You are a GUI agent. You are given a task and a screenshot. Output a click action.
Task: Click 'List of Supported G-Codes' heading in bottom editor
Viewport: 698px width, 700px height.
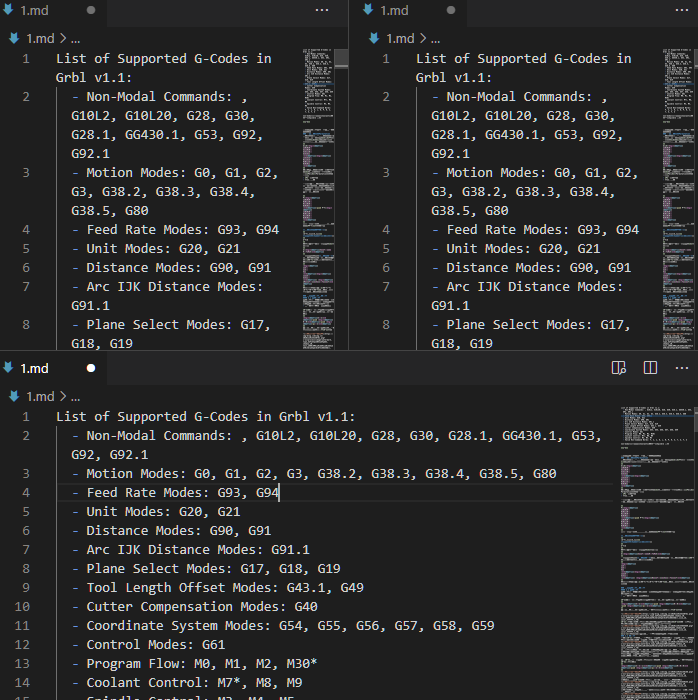[x=205, y=417]
